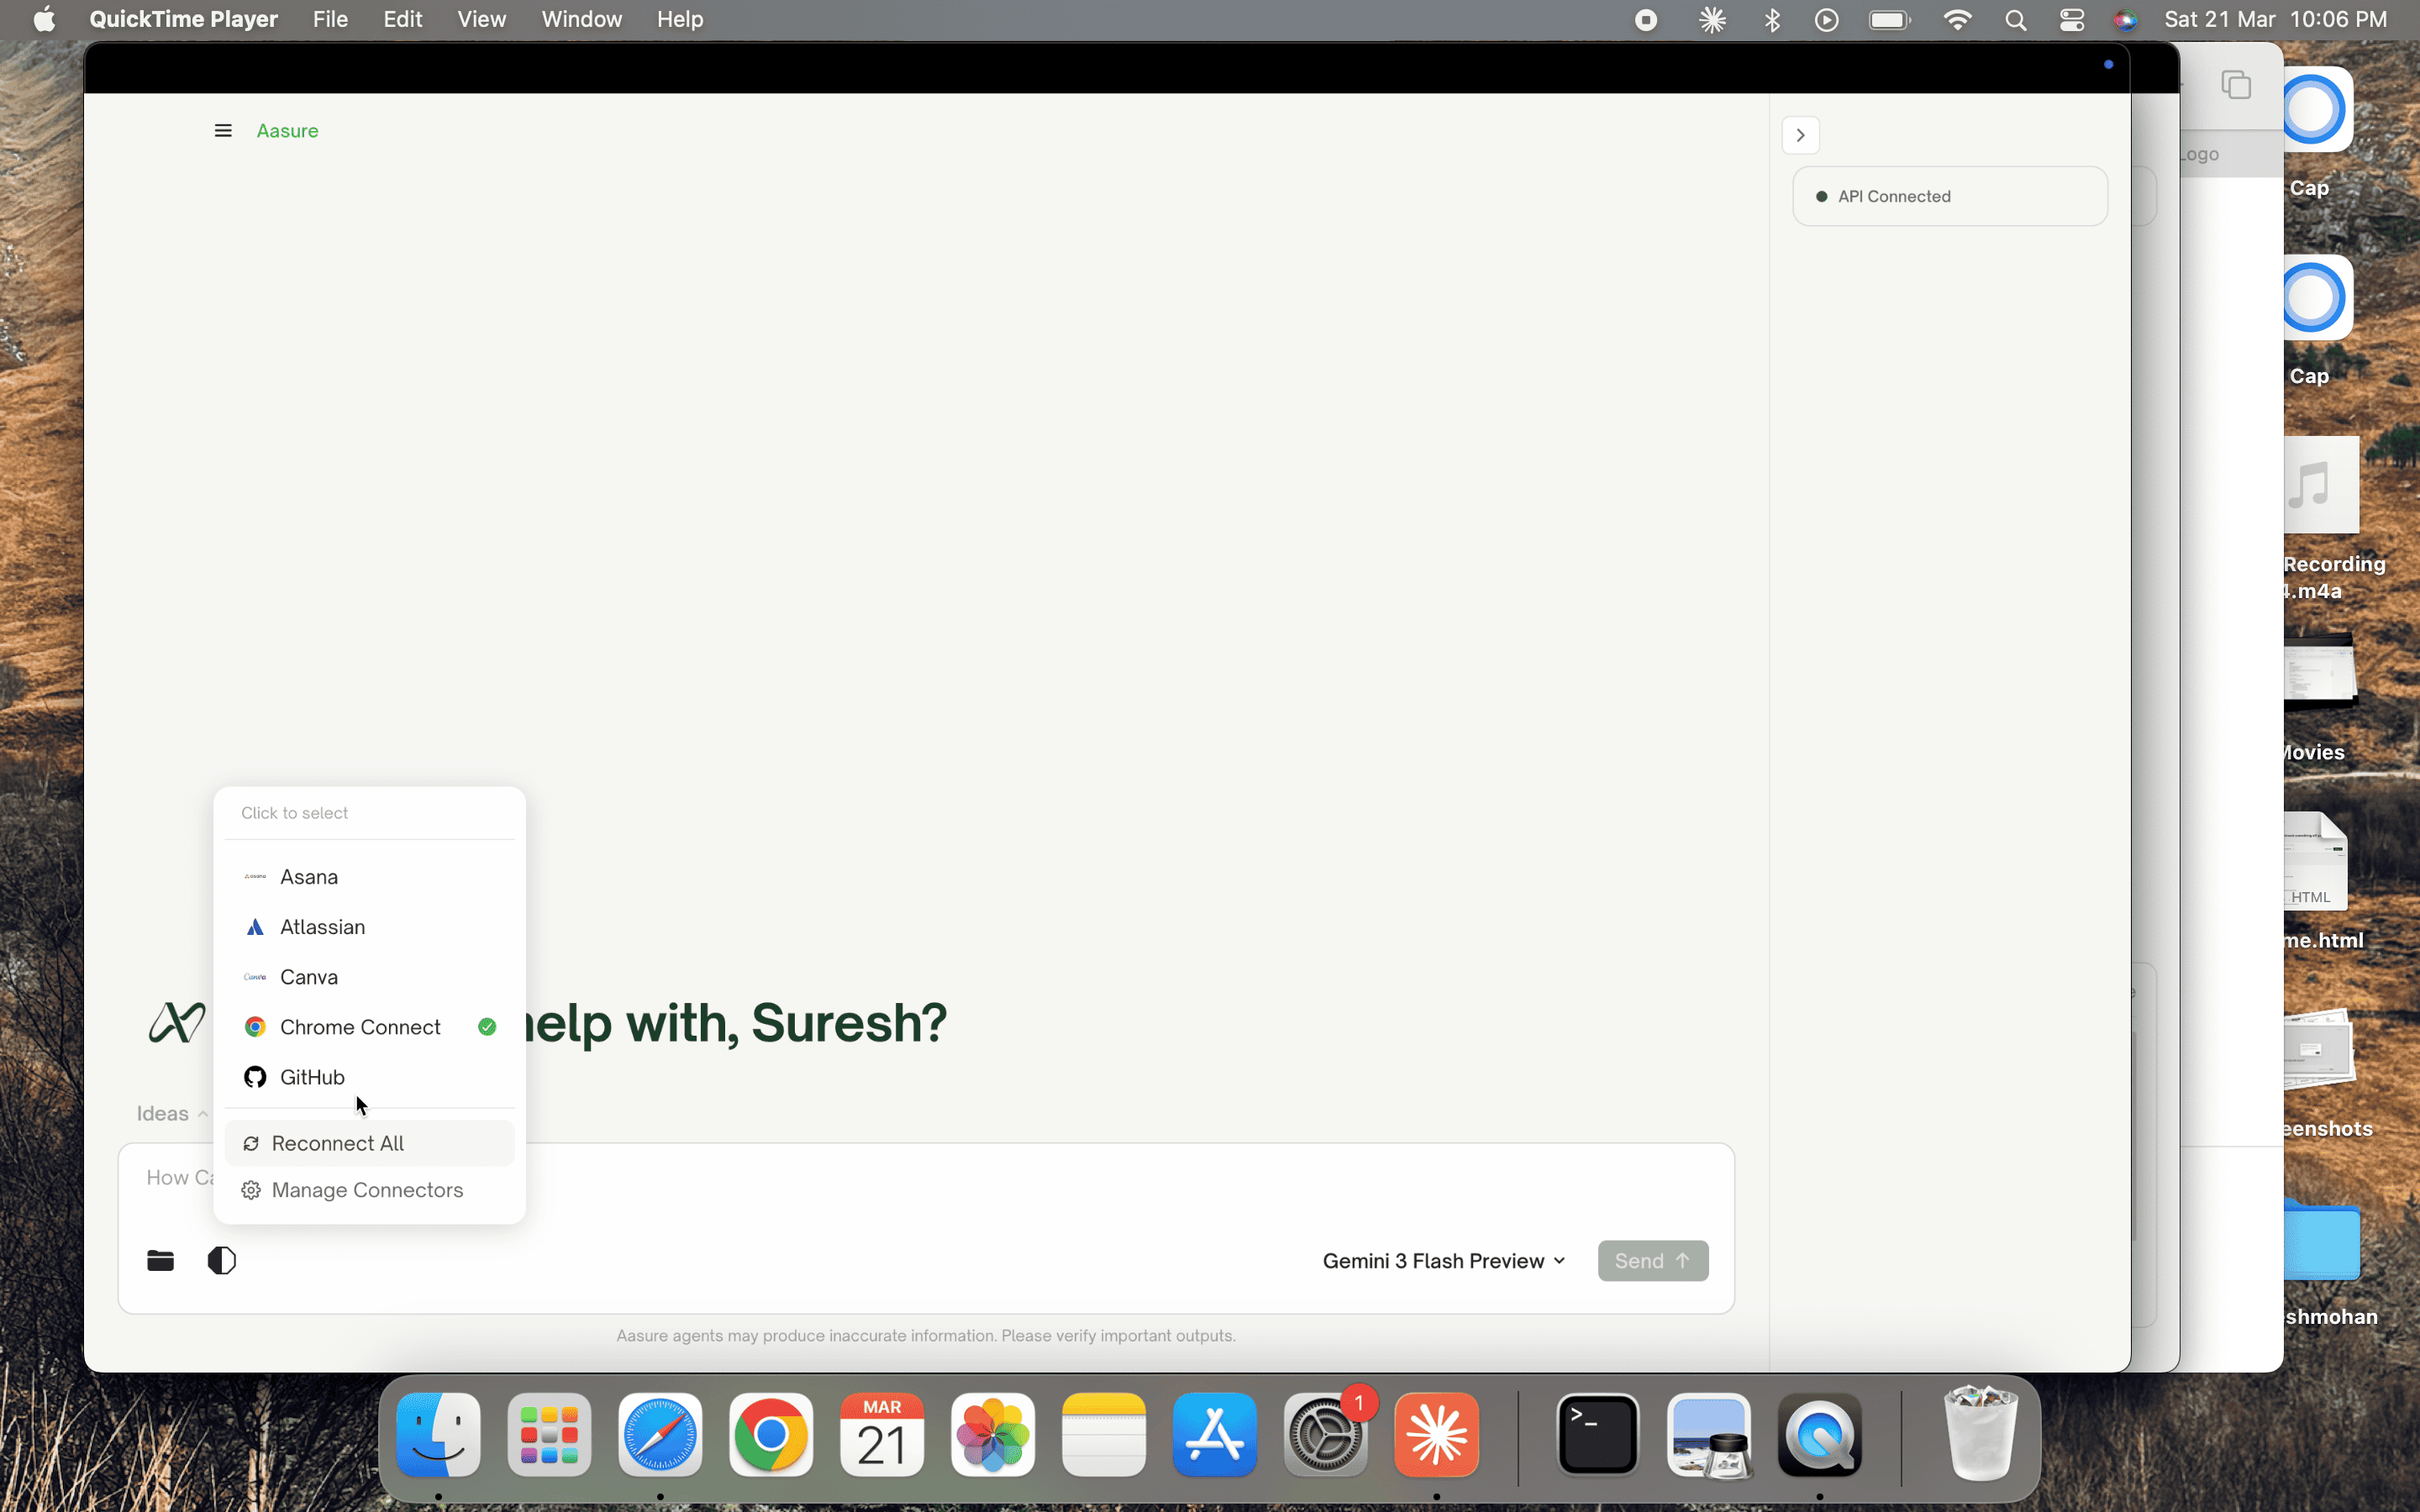Toggle the Chrome Connect connector off
Screen dimensions: 2420x1512
click(x=360, y=1027)
